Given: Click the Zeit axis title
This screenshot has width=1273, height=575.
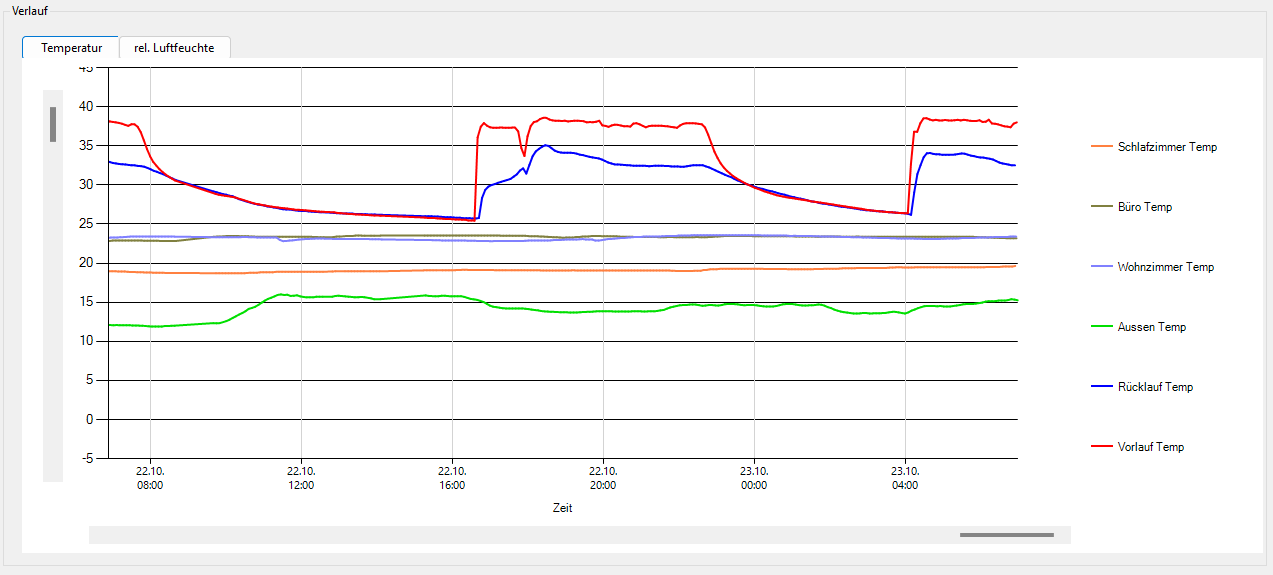Looking at the screenshot, I should coord(563,508).
